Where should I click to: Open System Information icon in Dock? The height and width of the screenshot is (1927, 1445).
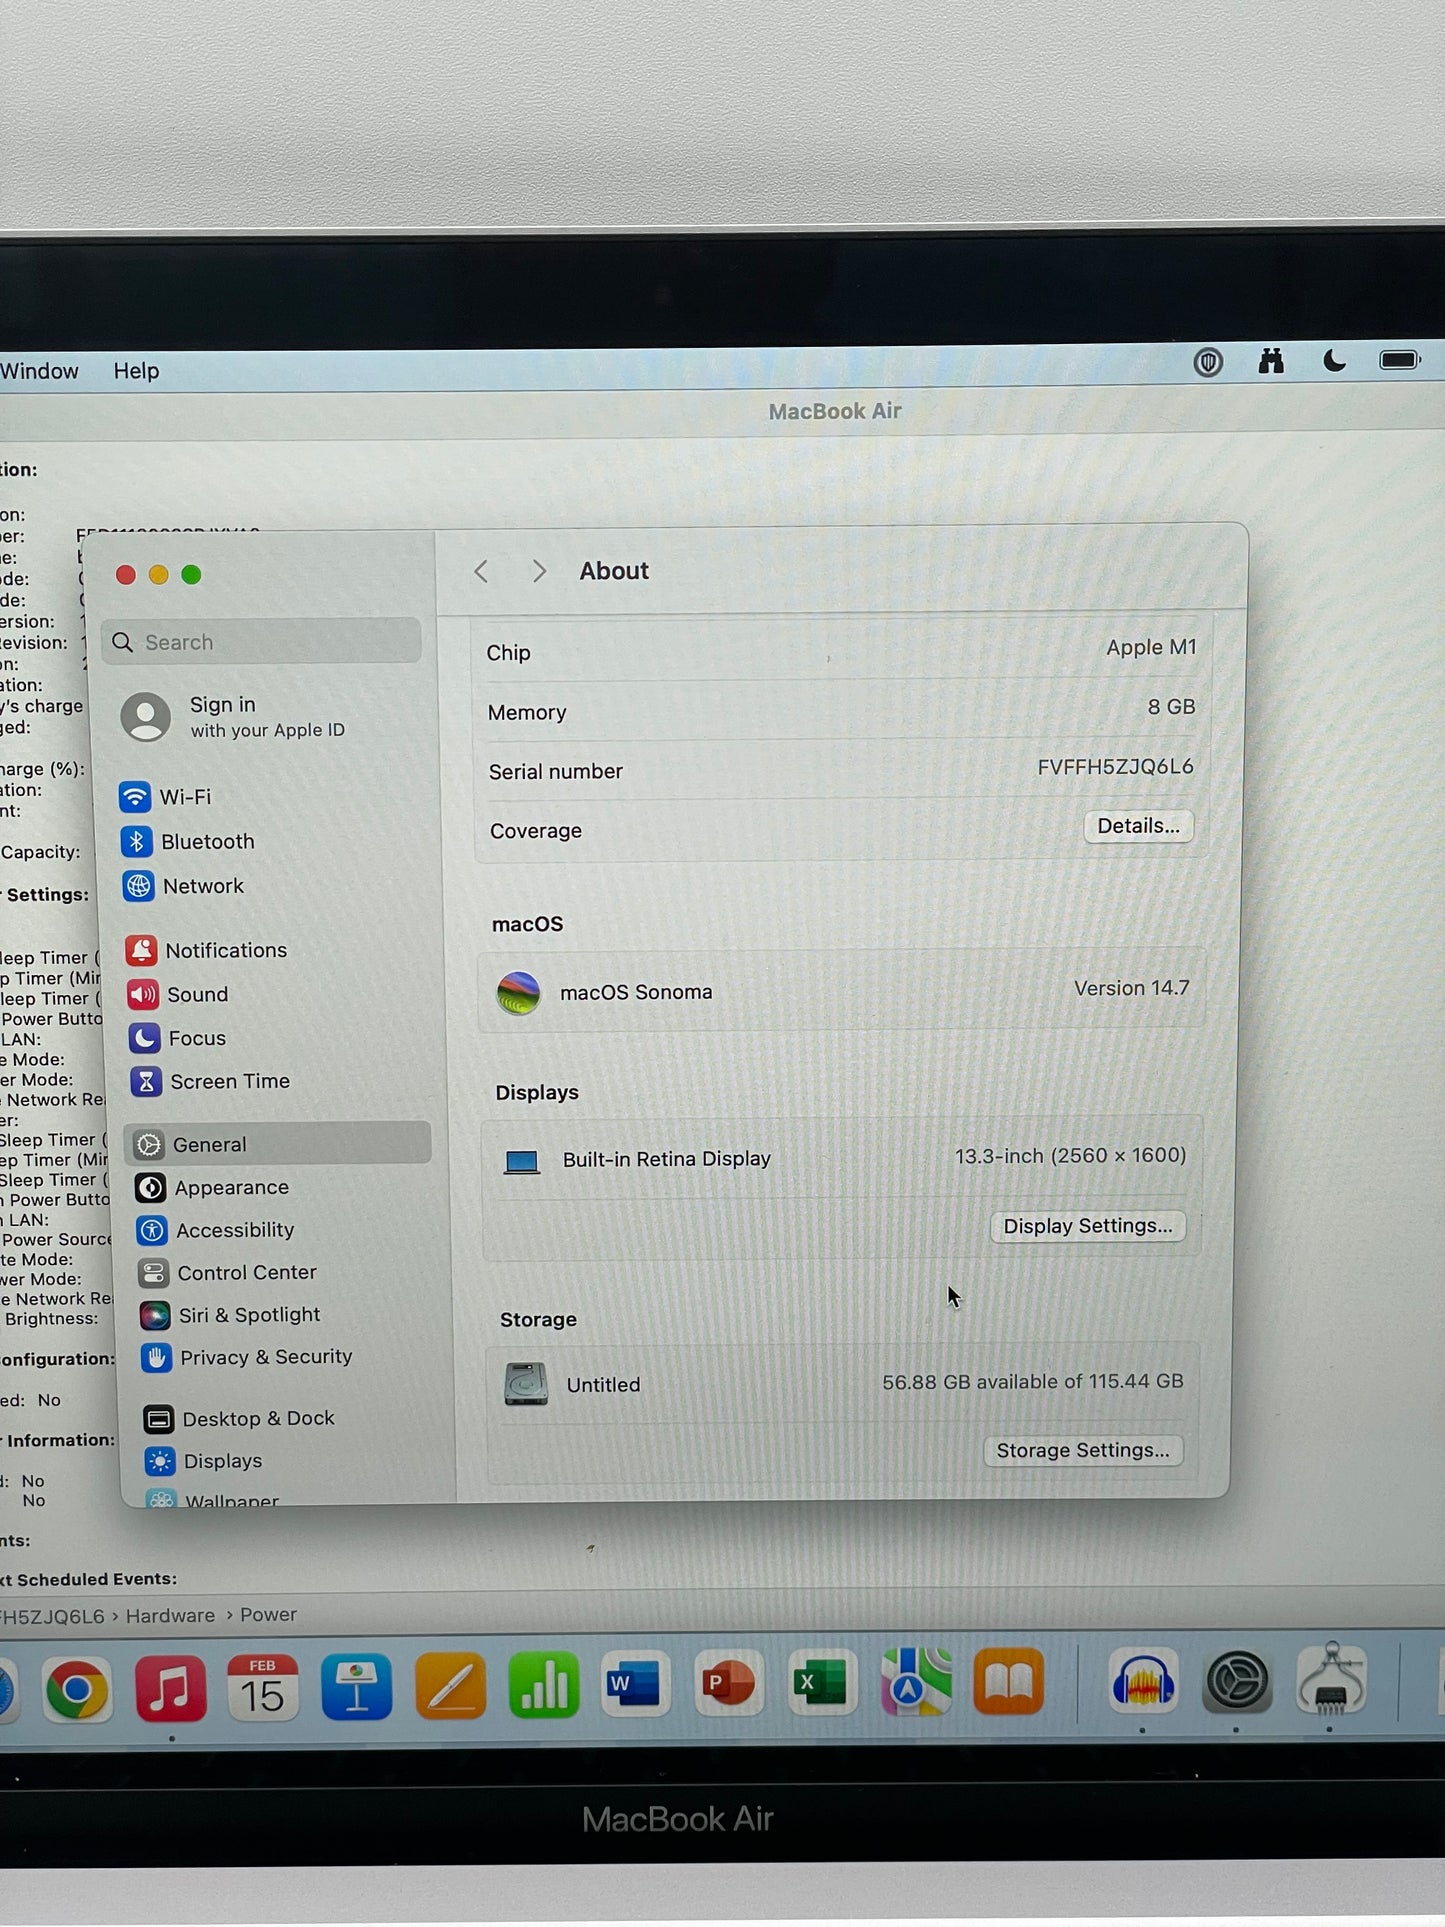1331,1680
